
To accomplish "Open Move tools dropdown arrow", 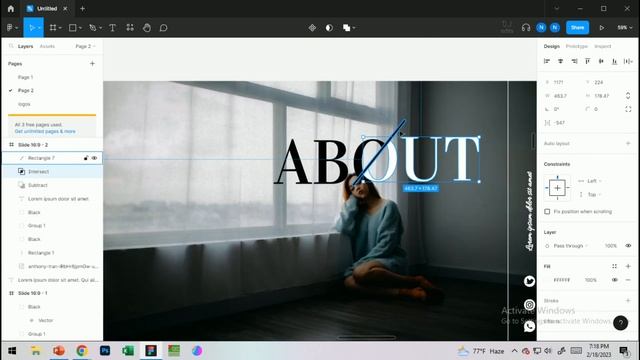I will coord(39,28).
